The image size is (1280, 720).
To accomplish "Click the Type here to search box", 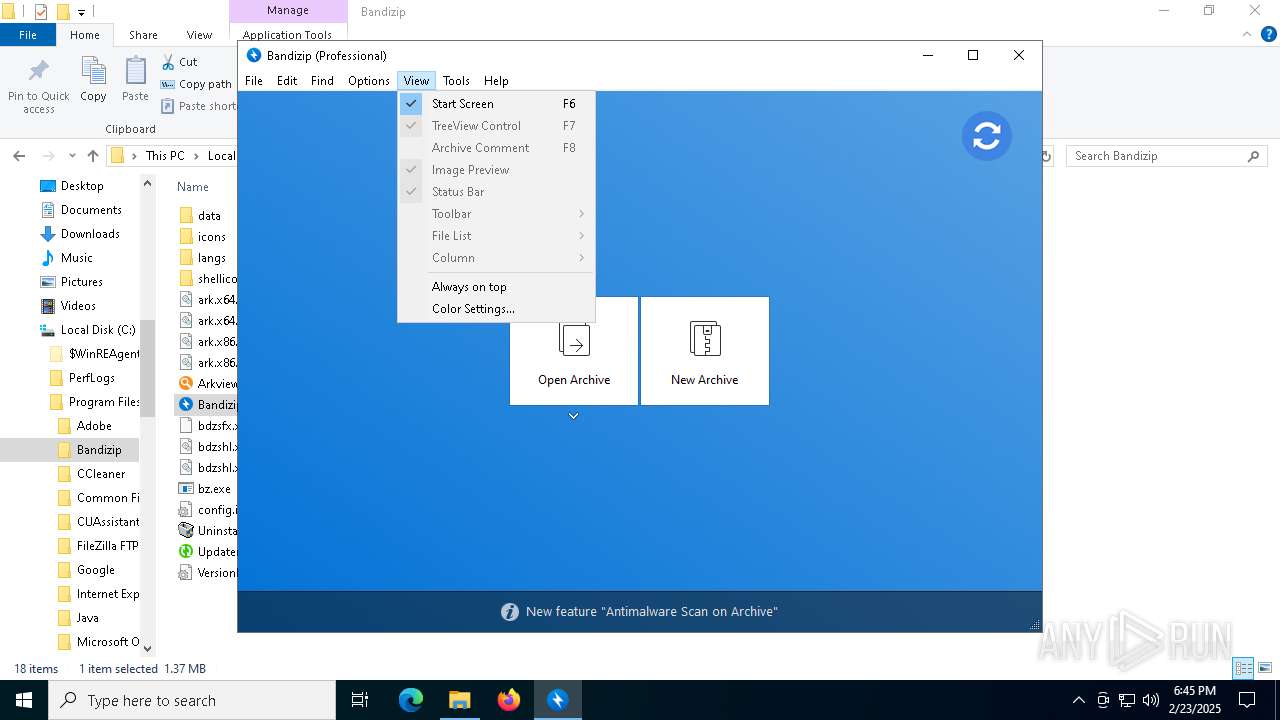I will (x=192, y=700).
